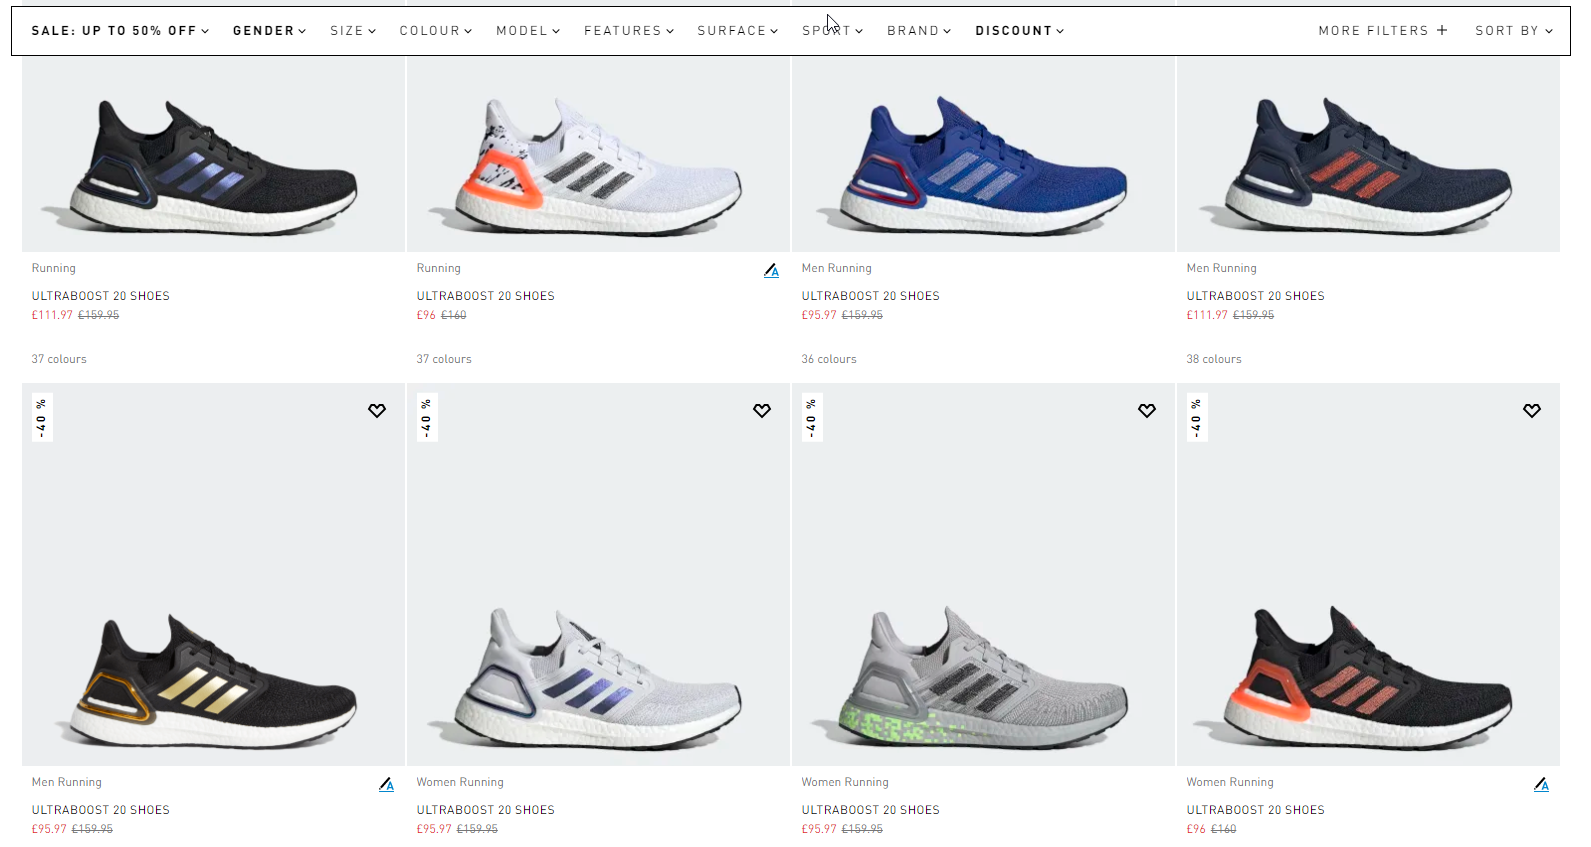Select the grey shoe with green sole image

984,575
